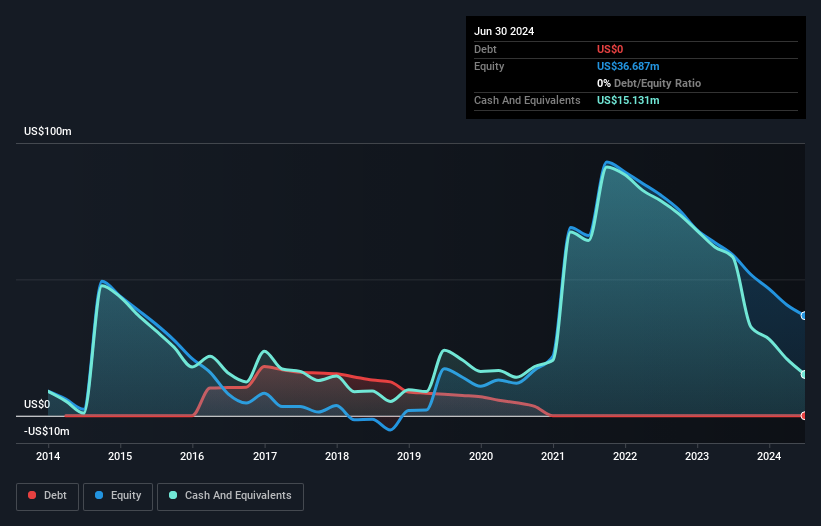Click the 0% Debt/Equity Ratio text
821x526 pixels.
coord(649,83)
